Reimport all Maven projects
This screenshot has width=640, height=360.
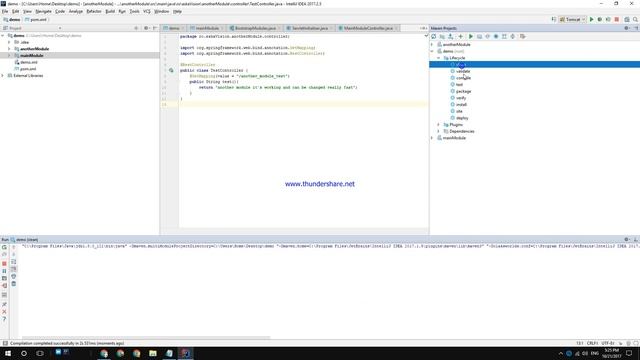click(x=433, y=36)
